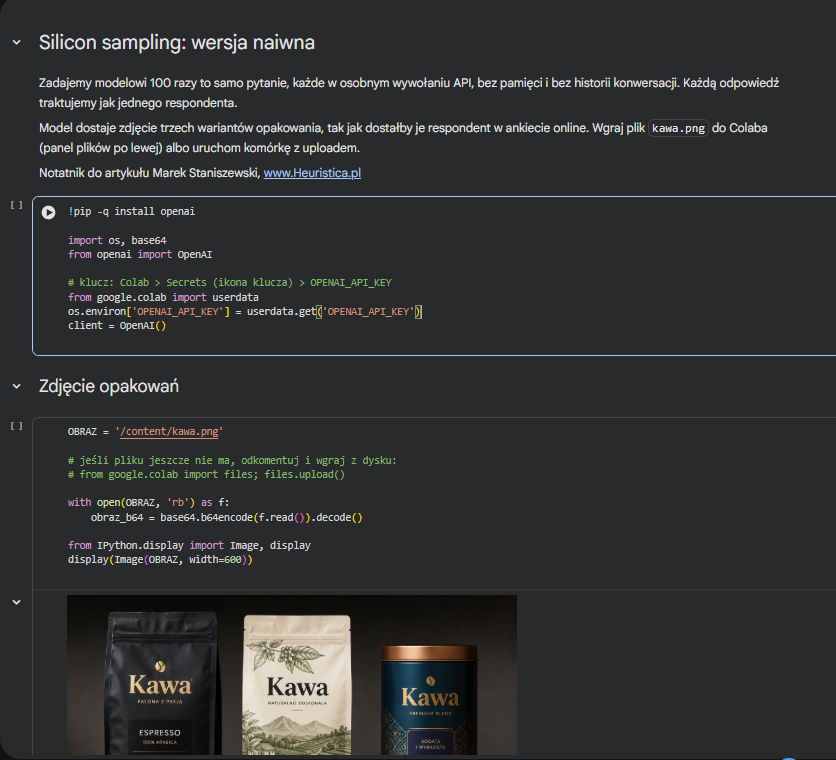Click the '# jeśli pliku jeszcze nie ma' comment
The width and height of the screenshot is (836, 760).
[232, 460]
